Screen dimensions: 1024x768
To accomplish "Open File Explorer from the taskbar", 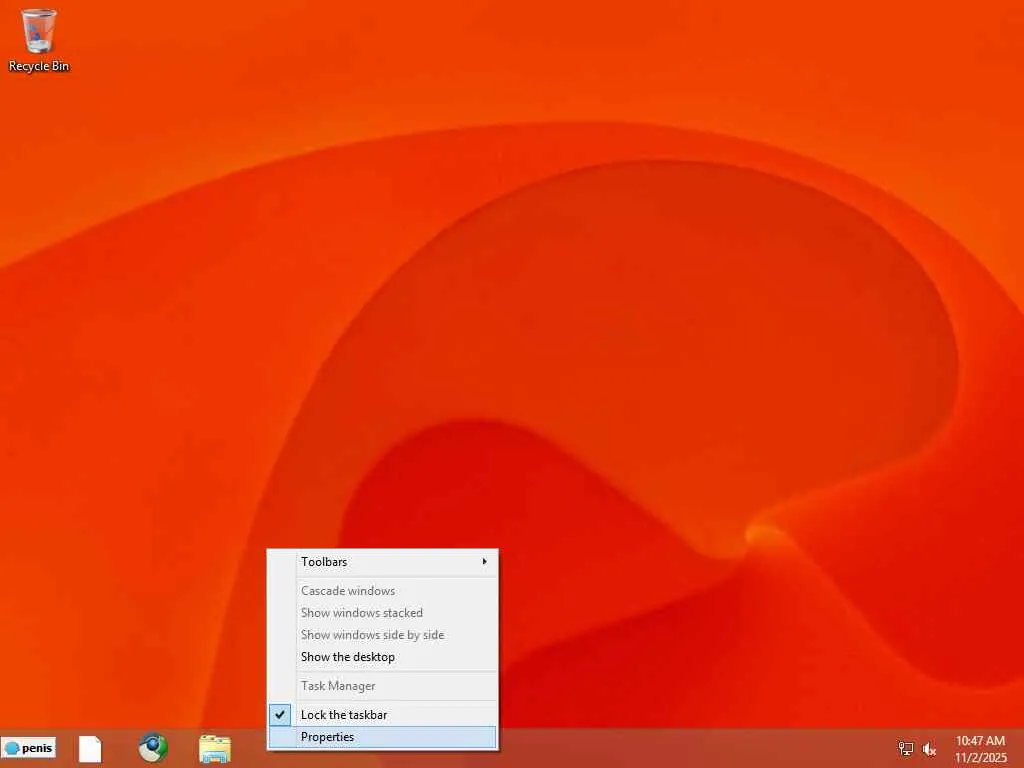I will [215, 748].
